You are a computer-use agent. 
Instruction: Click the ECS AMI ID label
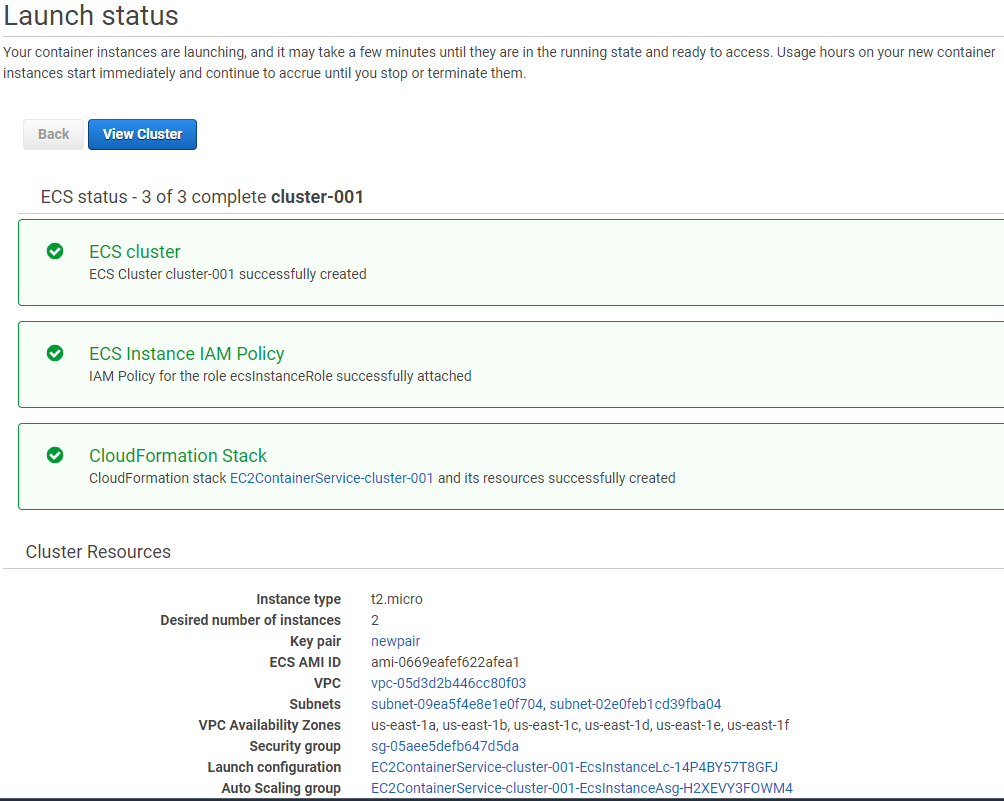(x=305, y=662)
